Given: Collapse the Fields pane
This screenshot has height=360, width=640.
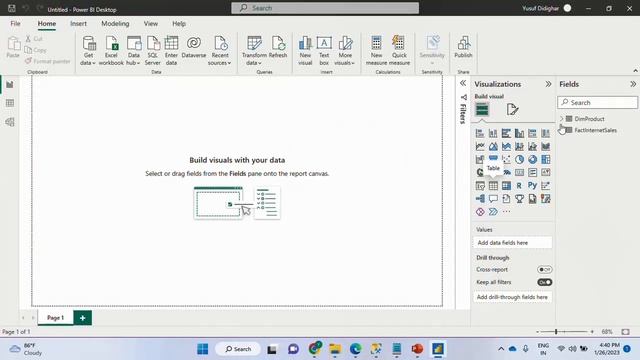Looking at the screenshot, I should coord(633,84).
